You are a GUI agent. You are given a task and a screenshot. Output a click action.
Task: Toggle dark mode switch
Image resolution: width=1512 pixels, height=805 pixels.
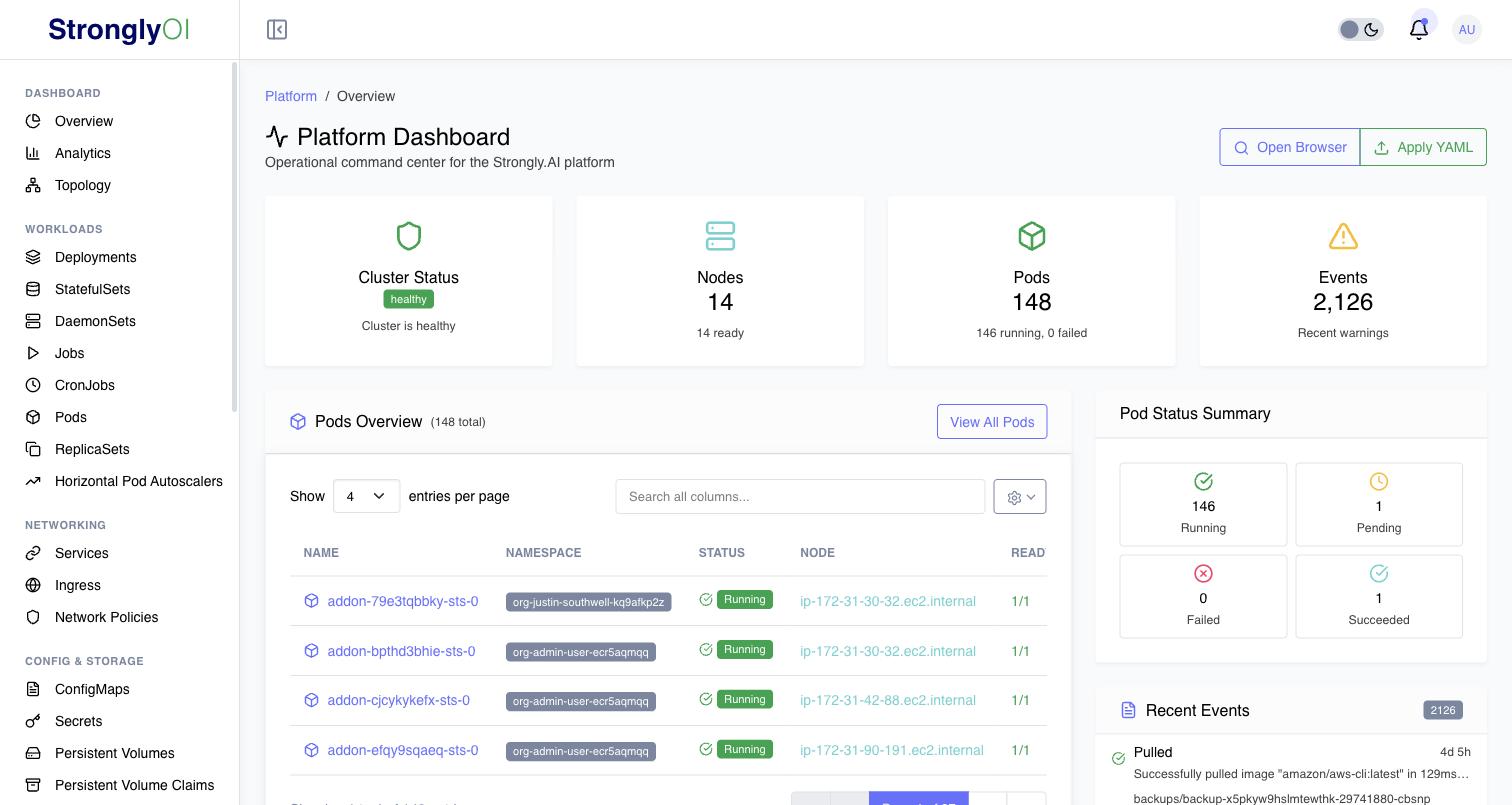(x=1360, y=30)
